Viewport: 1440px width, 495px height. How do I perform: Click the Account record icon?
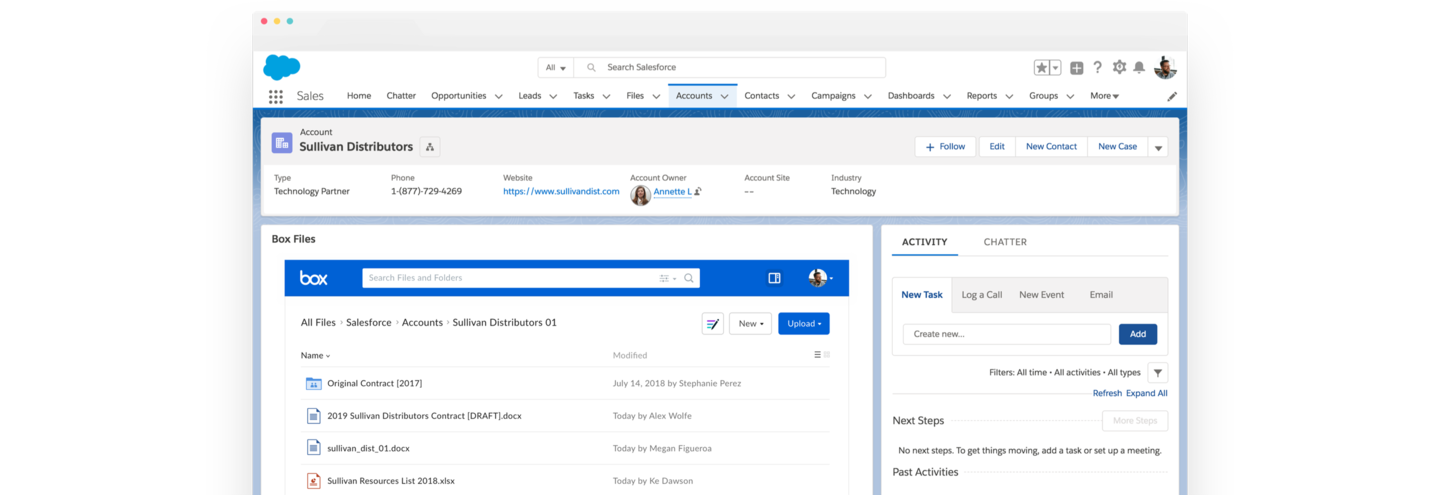(282, 143)
